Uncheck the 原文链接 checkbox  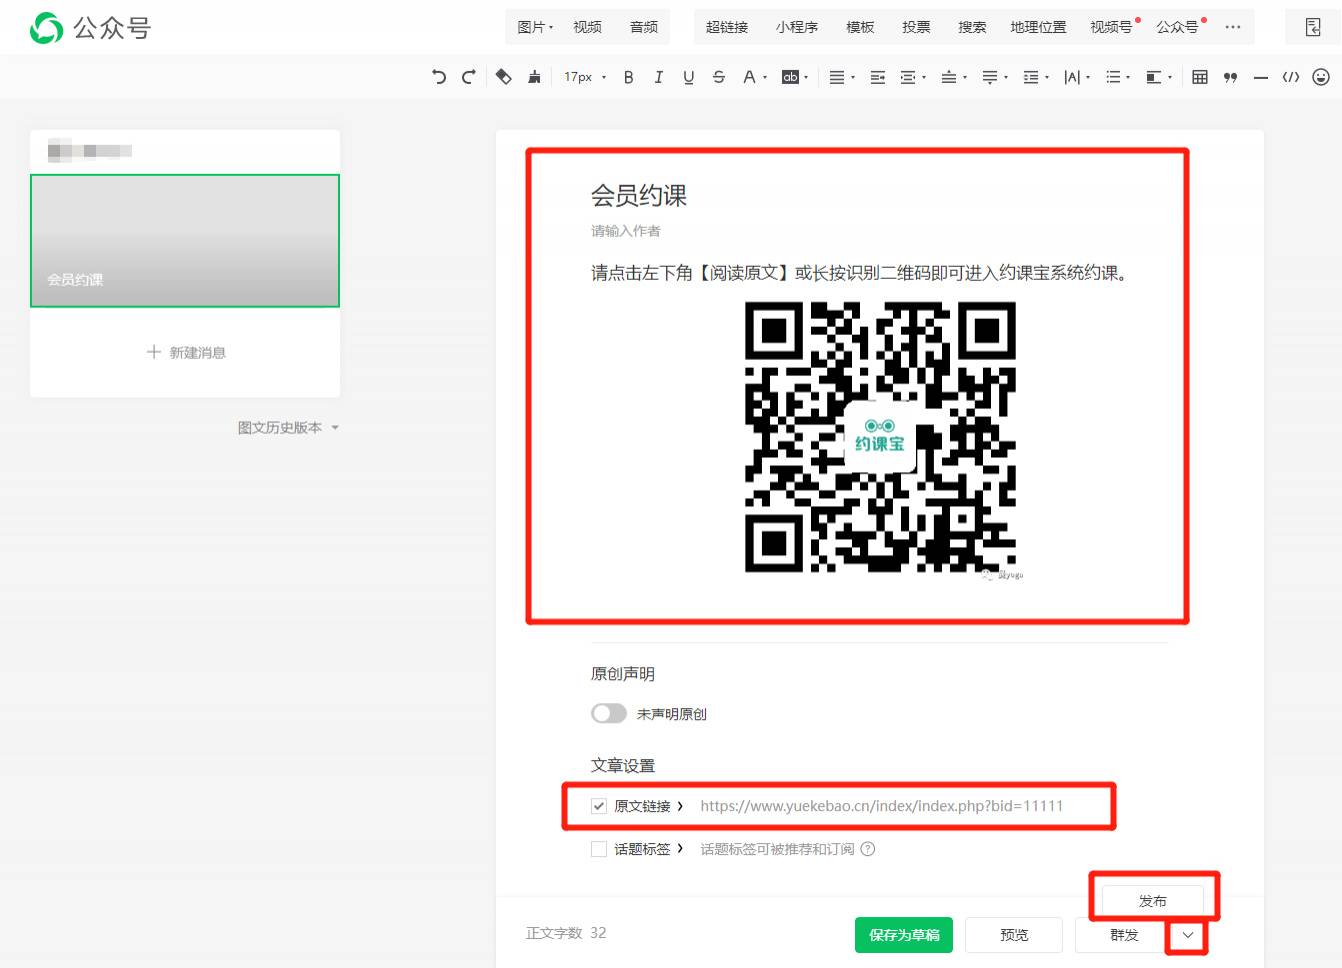pyautogui.click(x=599, y=806)
